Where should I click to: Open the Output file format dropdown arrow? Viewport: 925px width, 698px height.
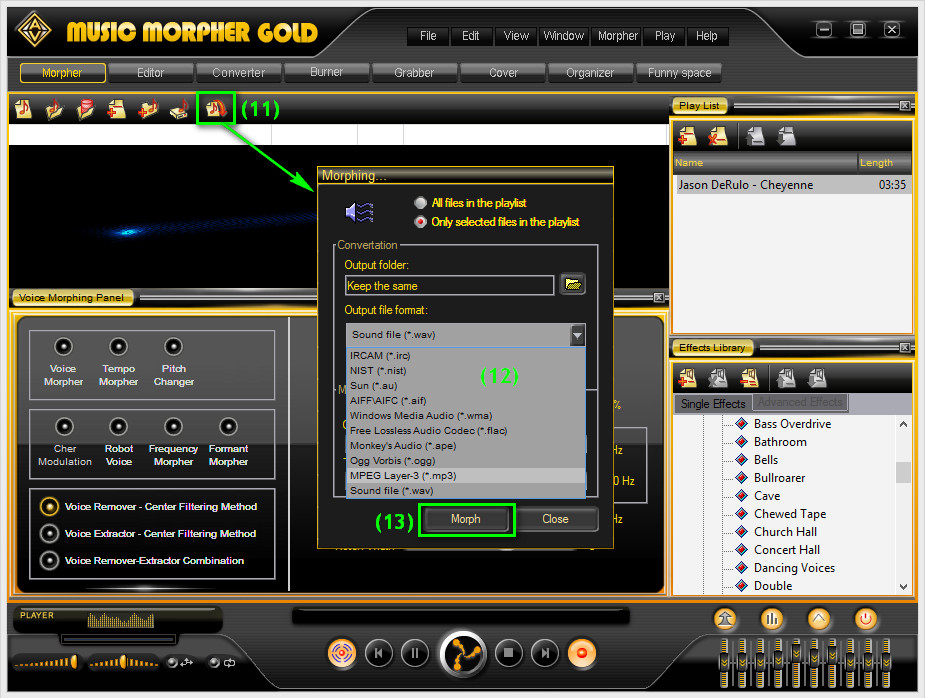pos(578,335)
